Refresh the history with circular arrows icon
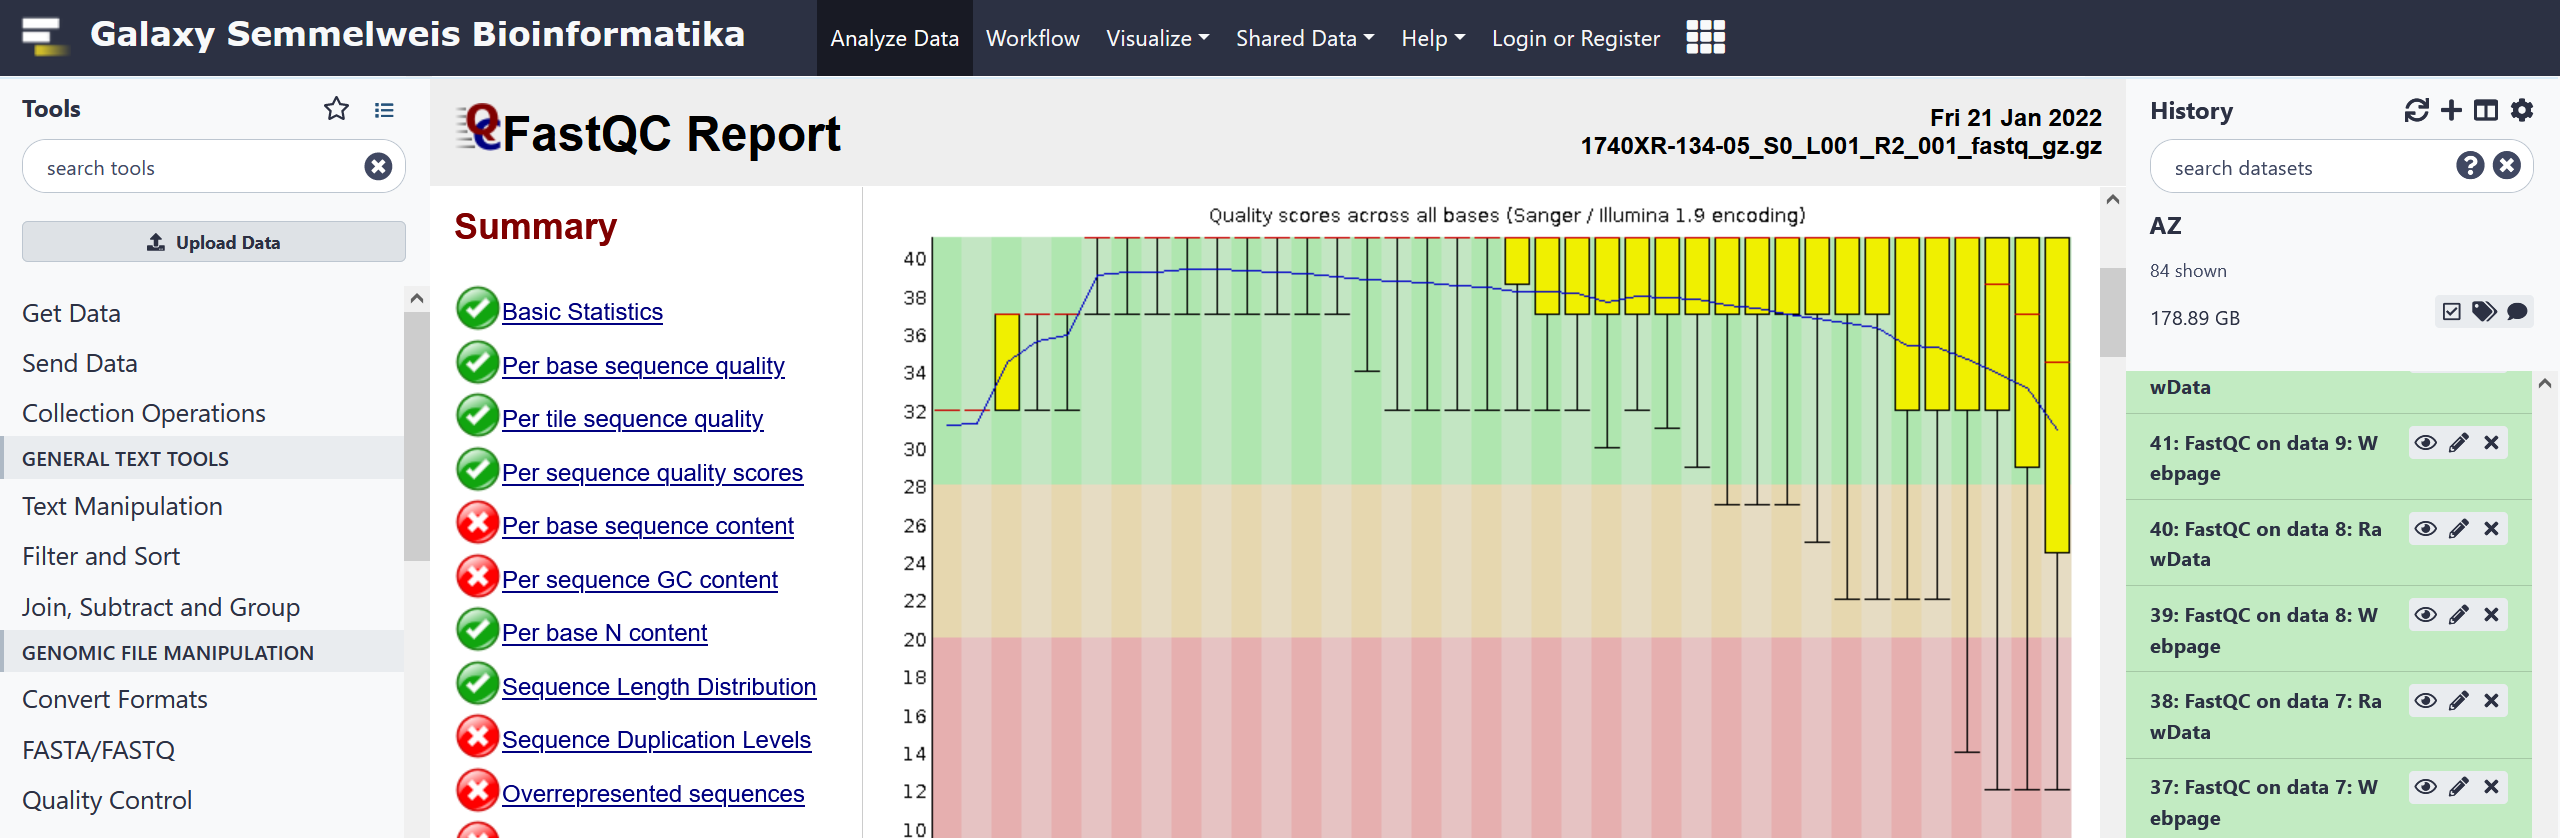This screenshot has height=838, width=2560. [2416, 110]
